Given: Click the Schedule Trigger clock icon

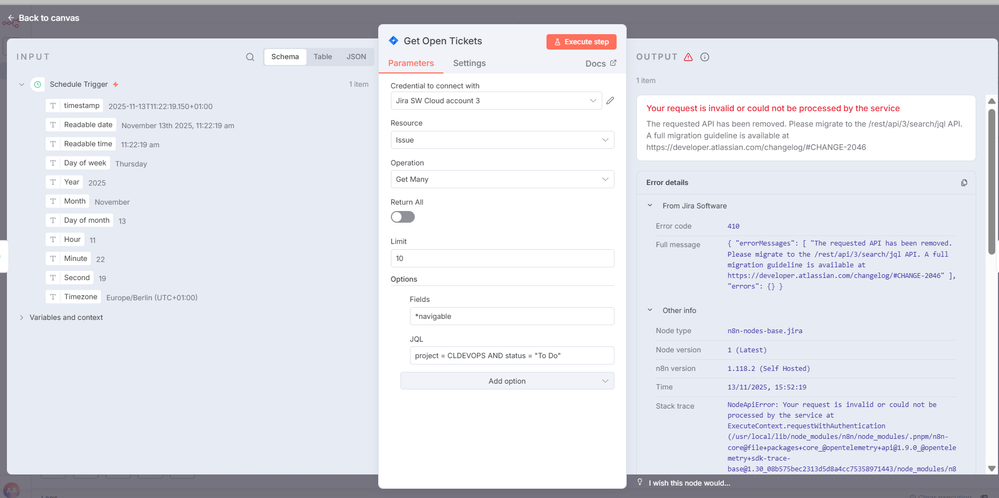Looking at the screenshot, I should coord(38,84).
